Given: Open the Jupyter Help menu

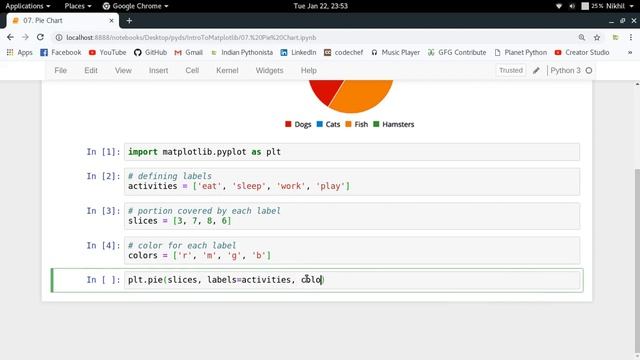Looking at the screenshot, I should click(309, 70).
